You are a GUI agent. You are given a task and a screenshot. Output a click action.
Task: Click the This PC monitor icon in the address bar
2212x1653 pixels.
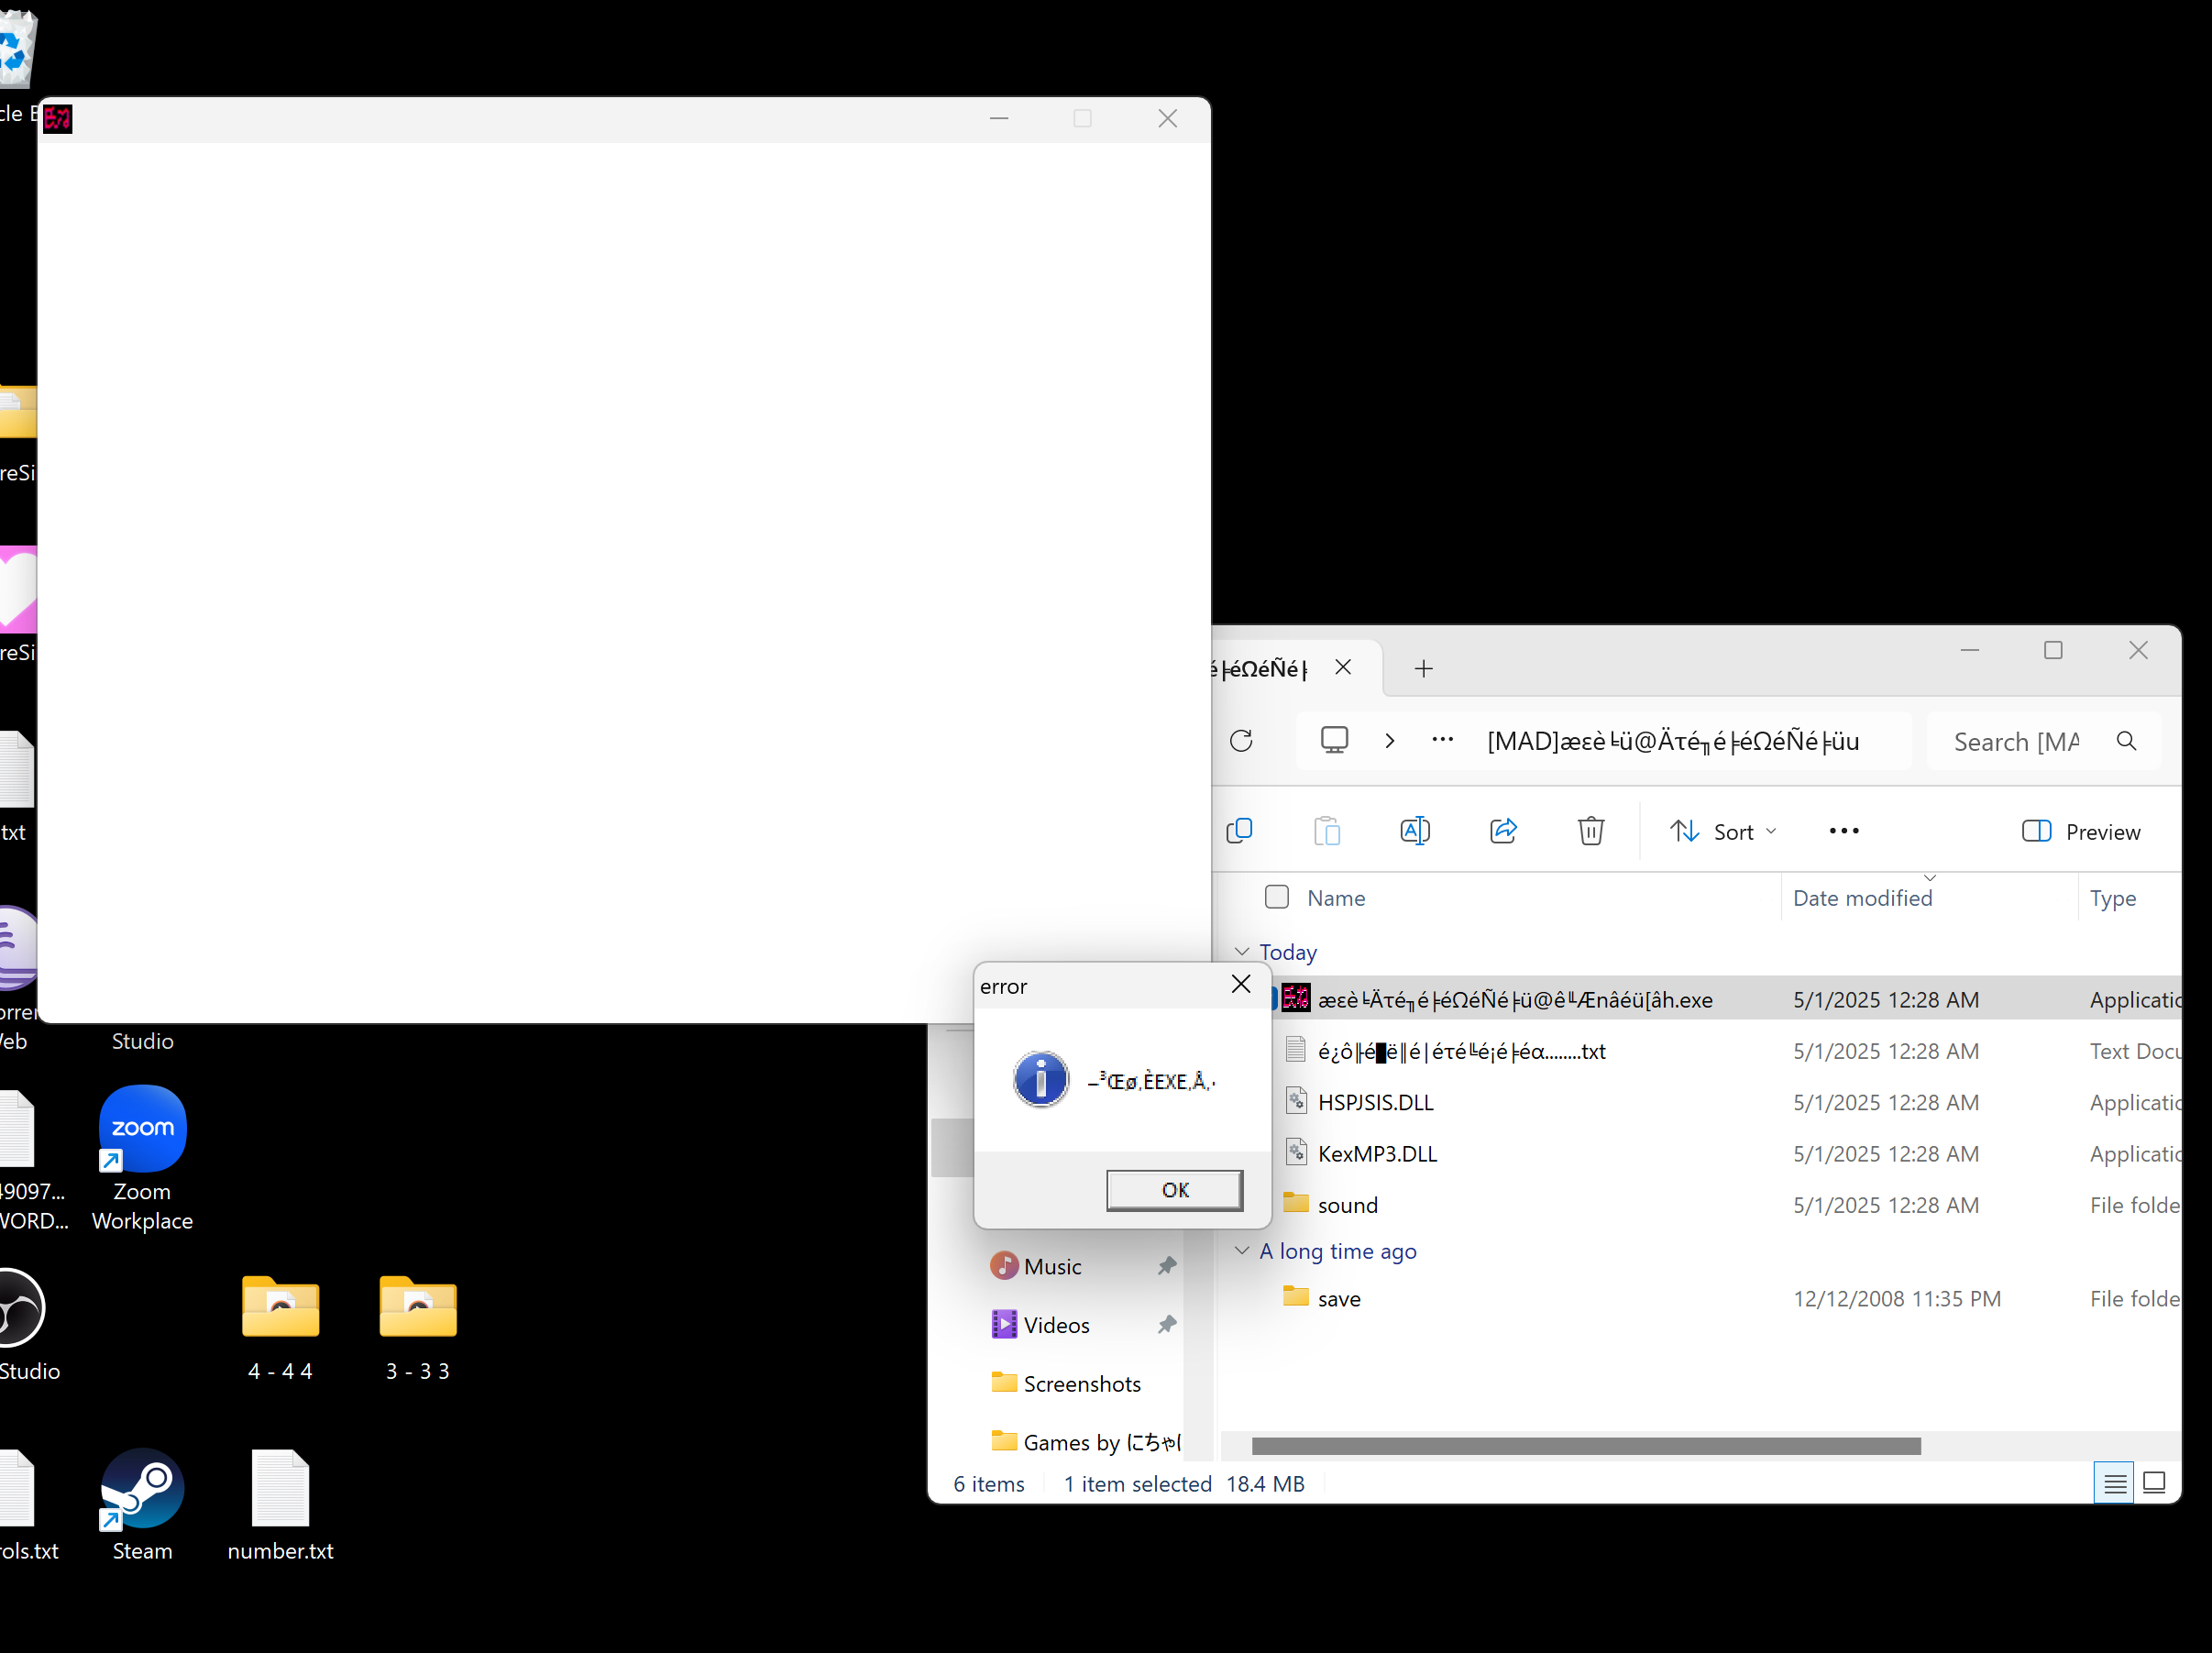(1334, 740)
